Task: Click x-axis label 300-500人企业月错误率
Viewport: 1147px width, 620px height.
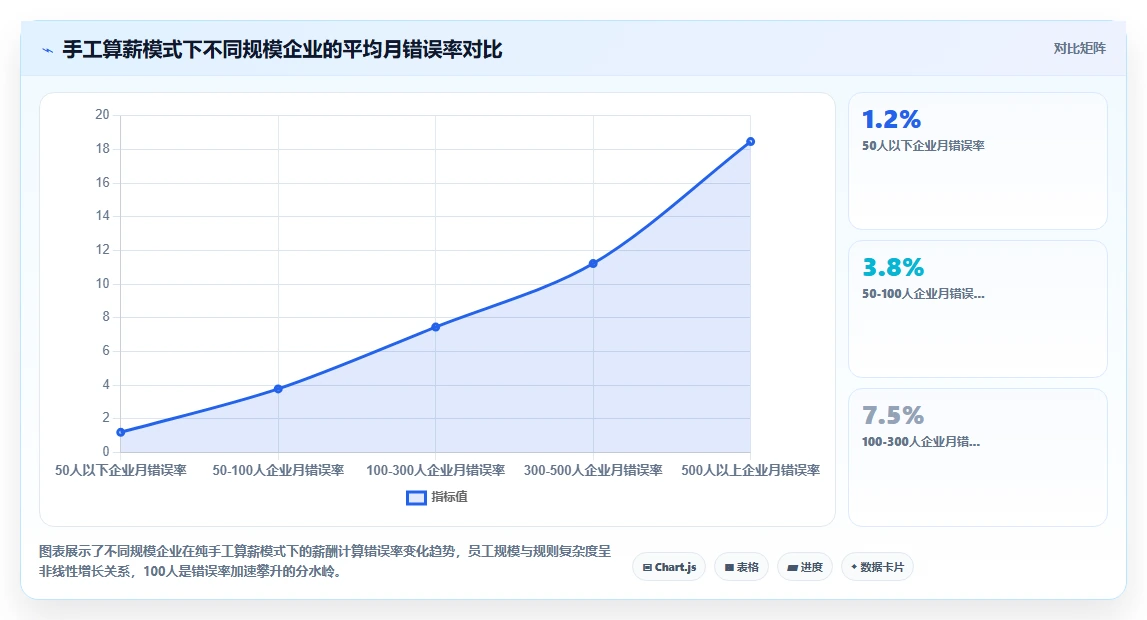Action: click(593, 470)
